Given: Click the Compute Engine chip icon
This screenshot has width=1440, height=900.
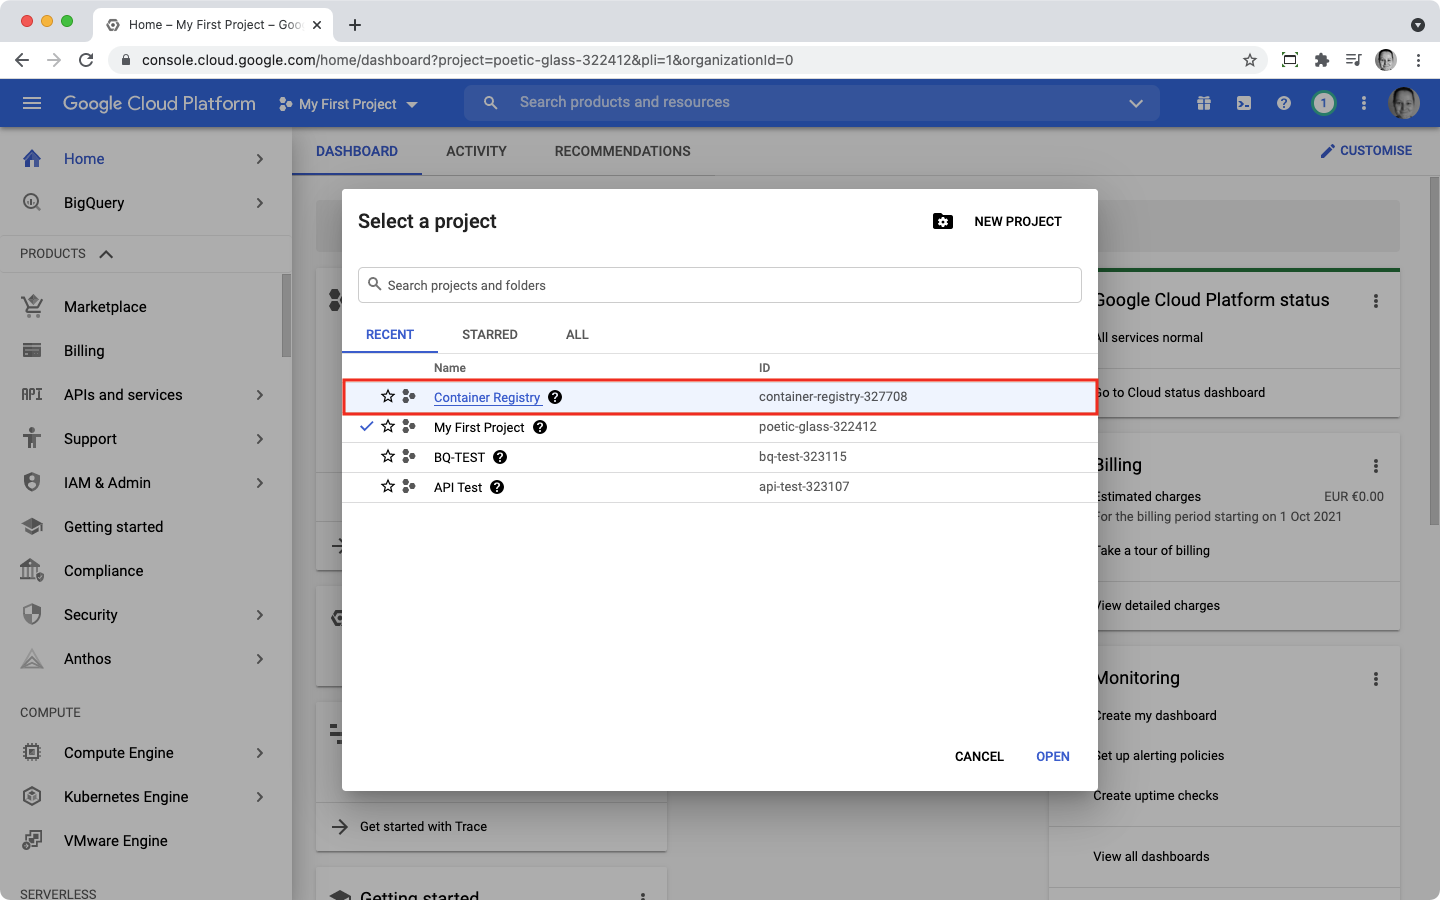Looking at the screenshot, I should coord(32,752).
